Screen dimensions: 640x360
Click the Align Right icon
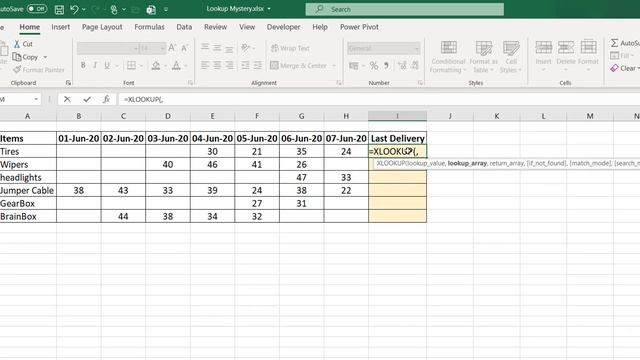click(x=229, y=65)
